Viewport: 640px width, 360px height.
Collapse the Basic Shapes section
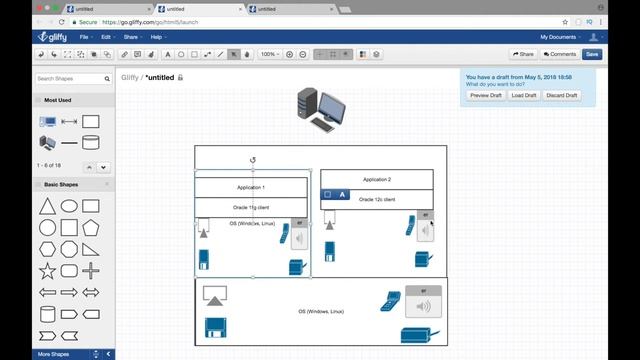(38, 184)
